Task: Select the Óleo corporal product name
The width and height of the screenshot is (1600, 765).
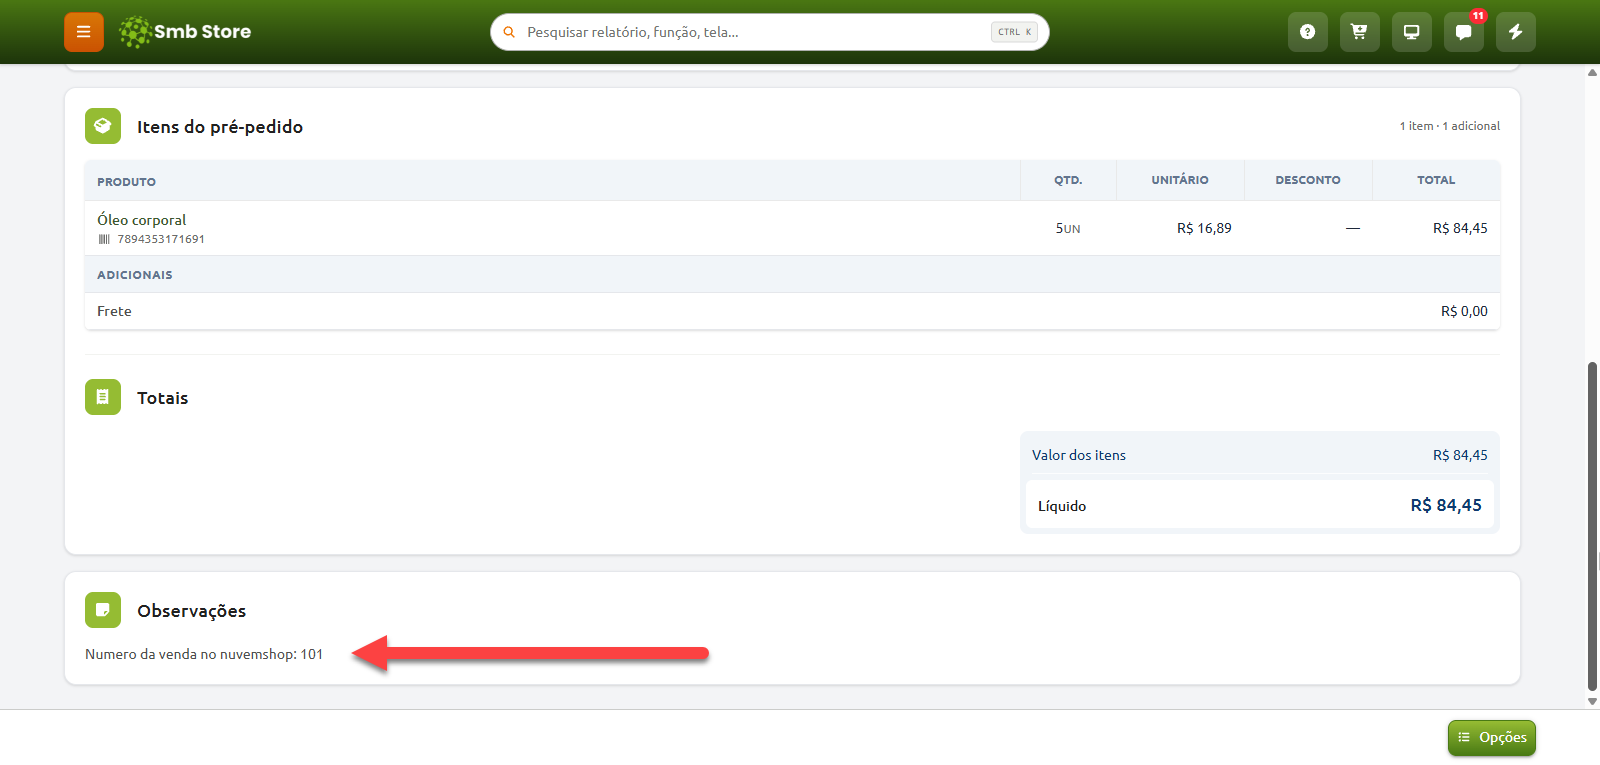Action: [x=141, y=220]
